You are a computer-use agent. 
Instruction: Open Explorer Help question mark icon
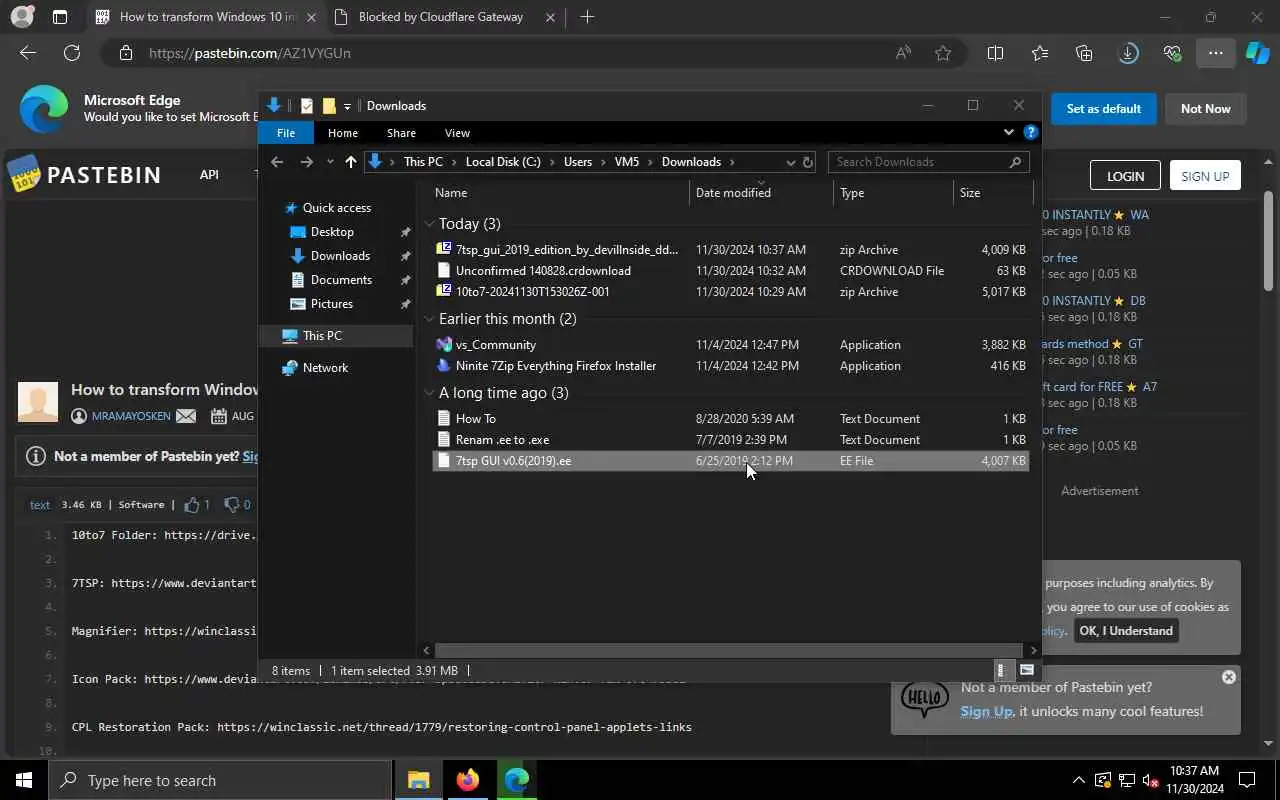click(x=1031, y=132)
